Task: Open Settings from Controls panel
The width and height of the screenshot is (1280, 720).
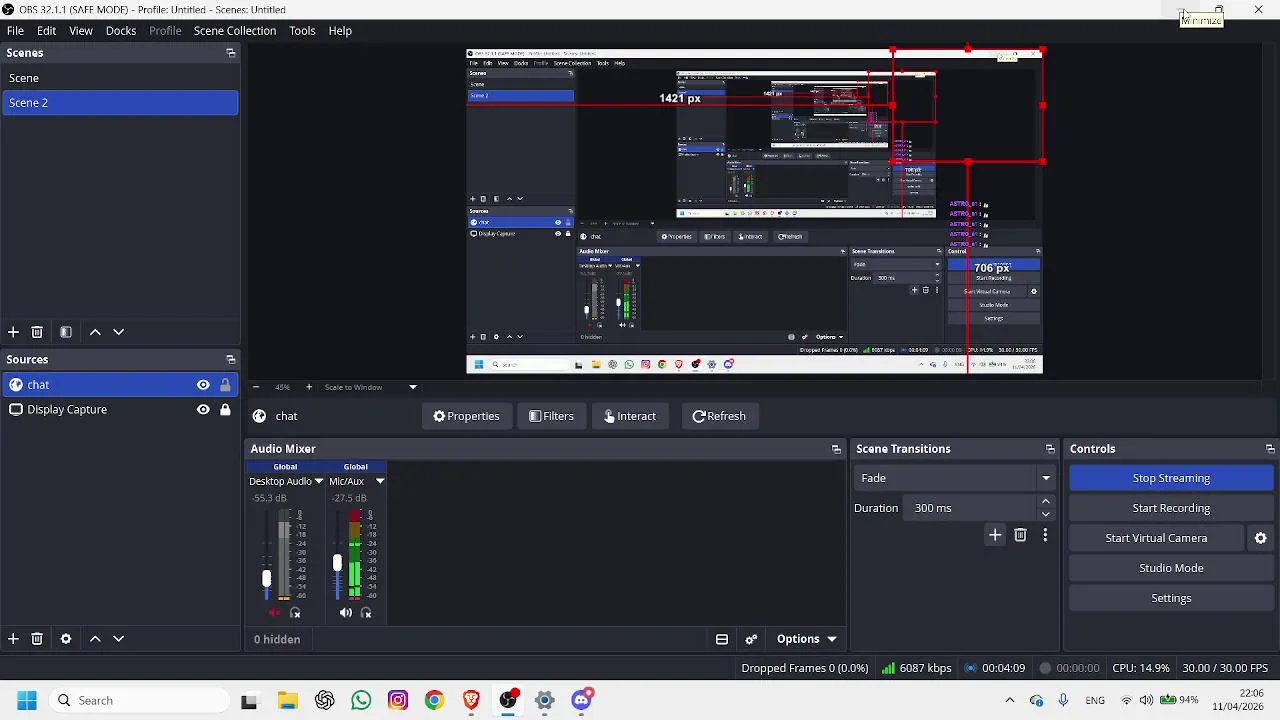Action: point(1171,598)
